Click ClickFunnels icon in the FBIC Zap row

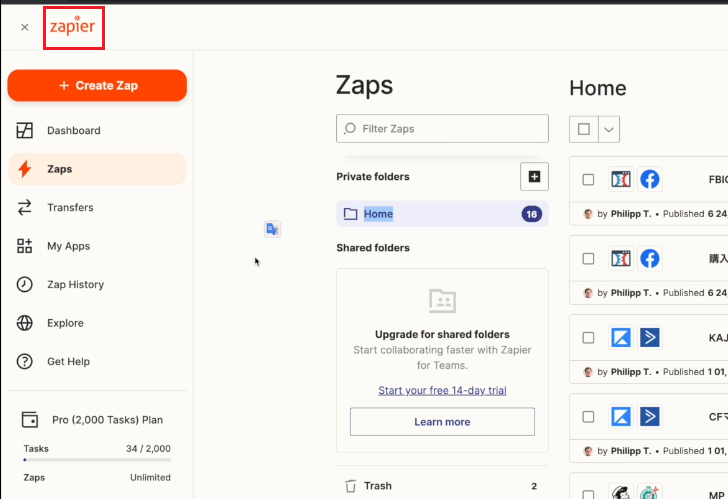point(621,179)
